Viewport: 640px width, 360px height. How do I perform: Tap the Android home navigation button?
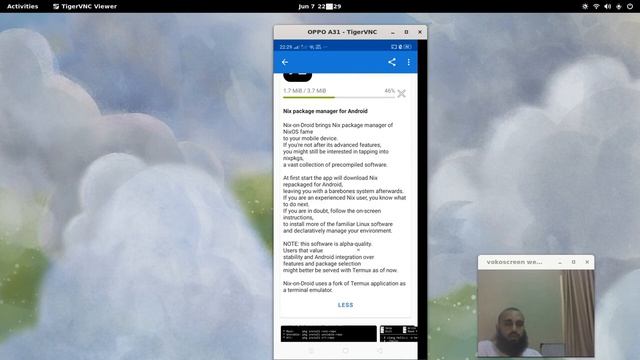(345, 351)
